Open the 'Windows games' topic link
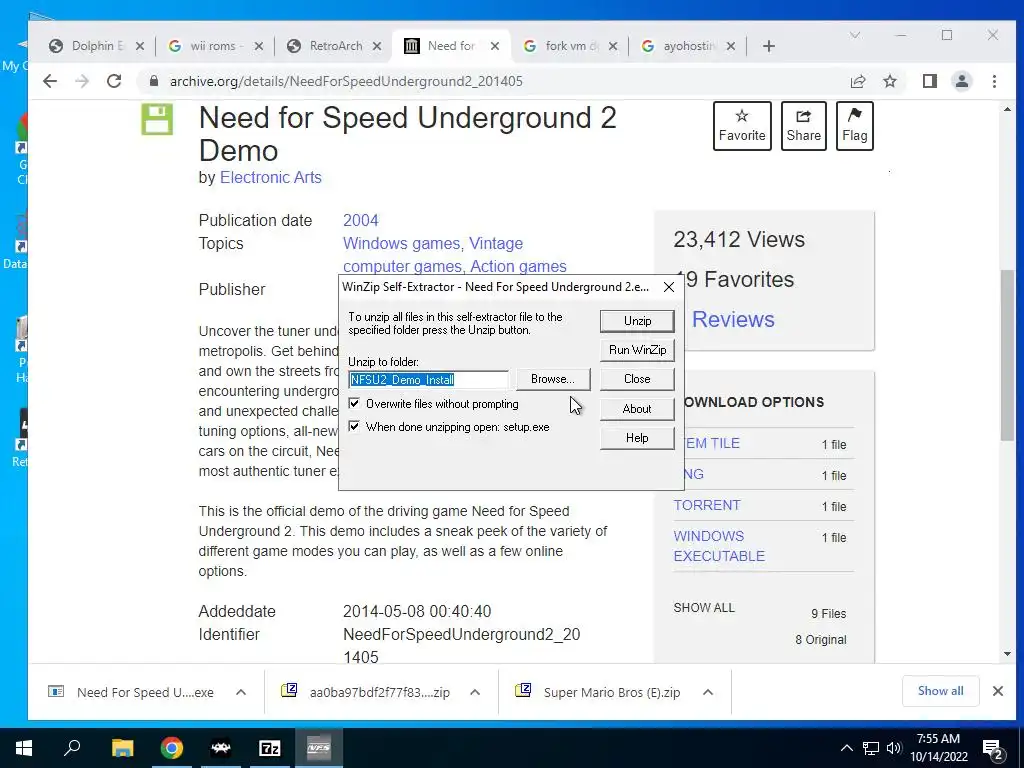The height and width of the screenshot is (768, 1024). (x=403, y=243)
